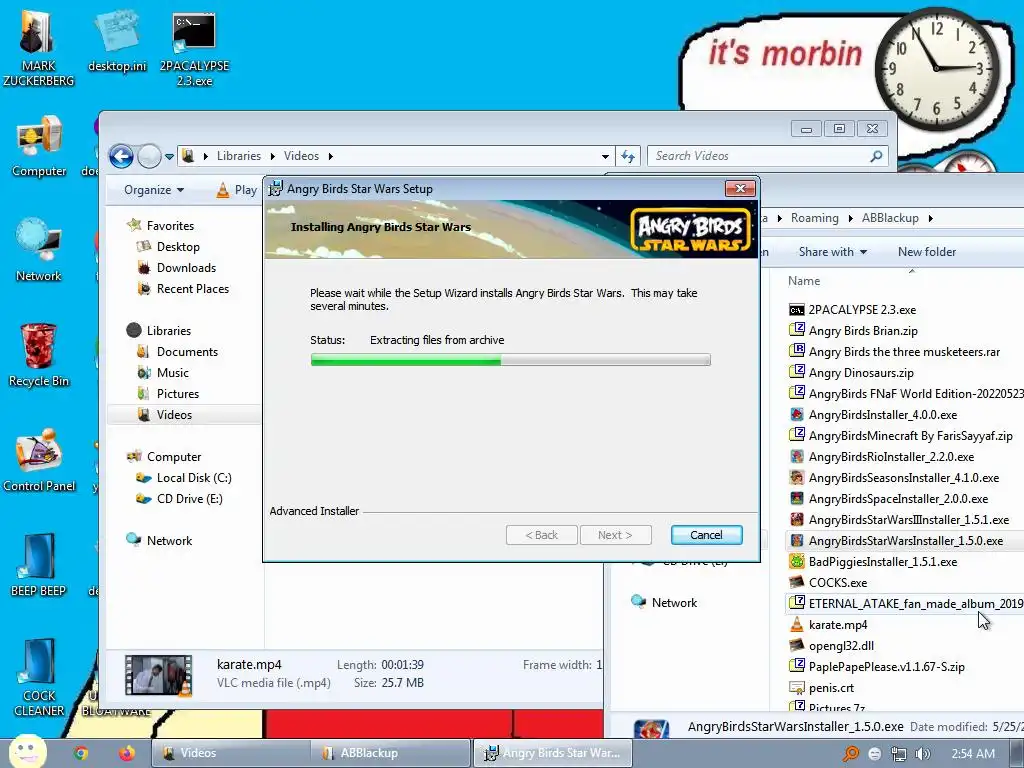
Task: Switch to Videos taskbar window
Action: pyautogui.click(x=231, y=753)
